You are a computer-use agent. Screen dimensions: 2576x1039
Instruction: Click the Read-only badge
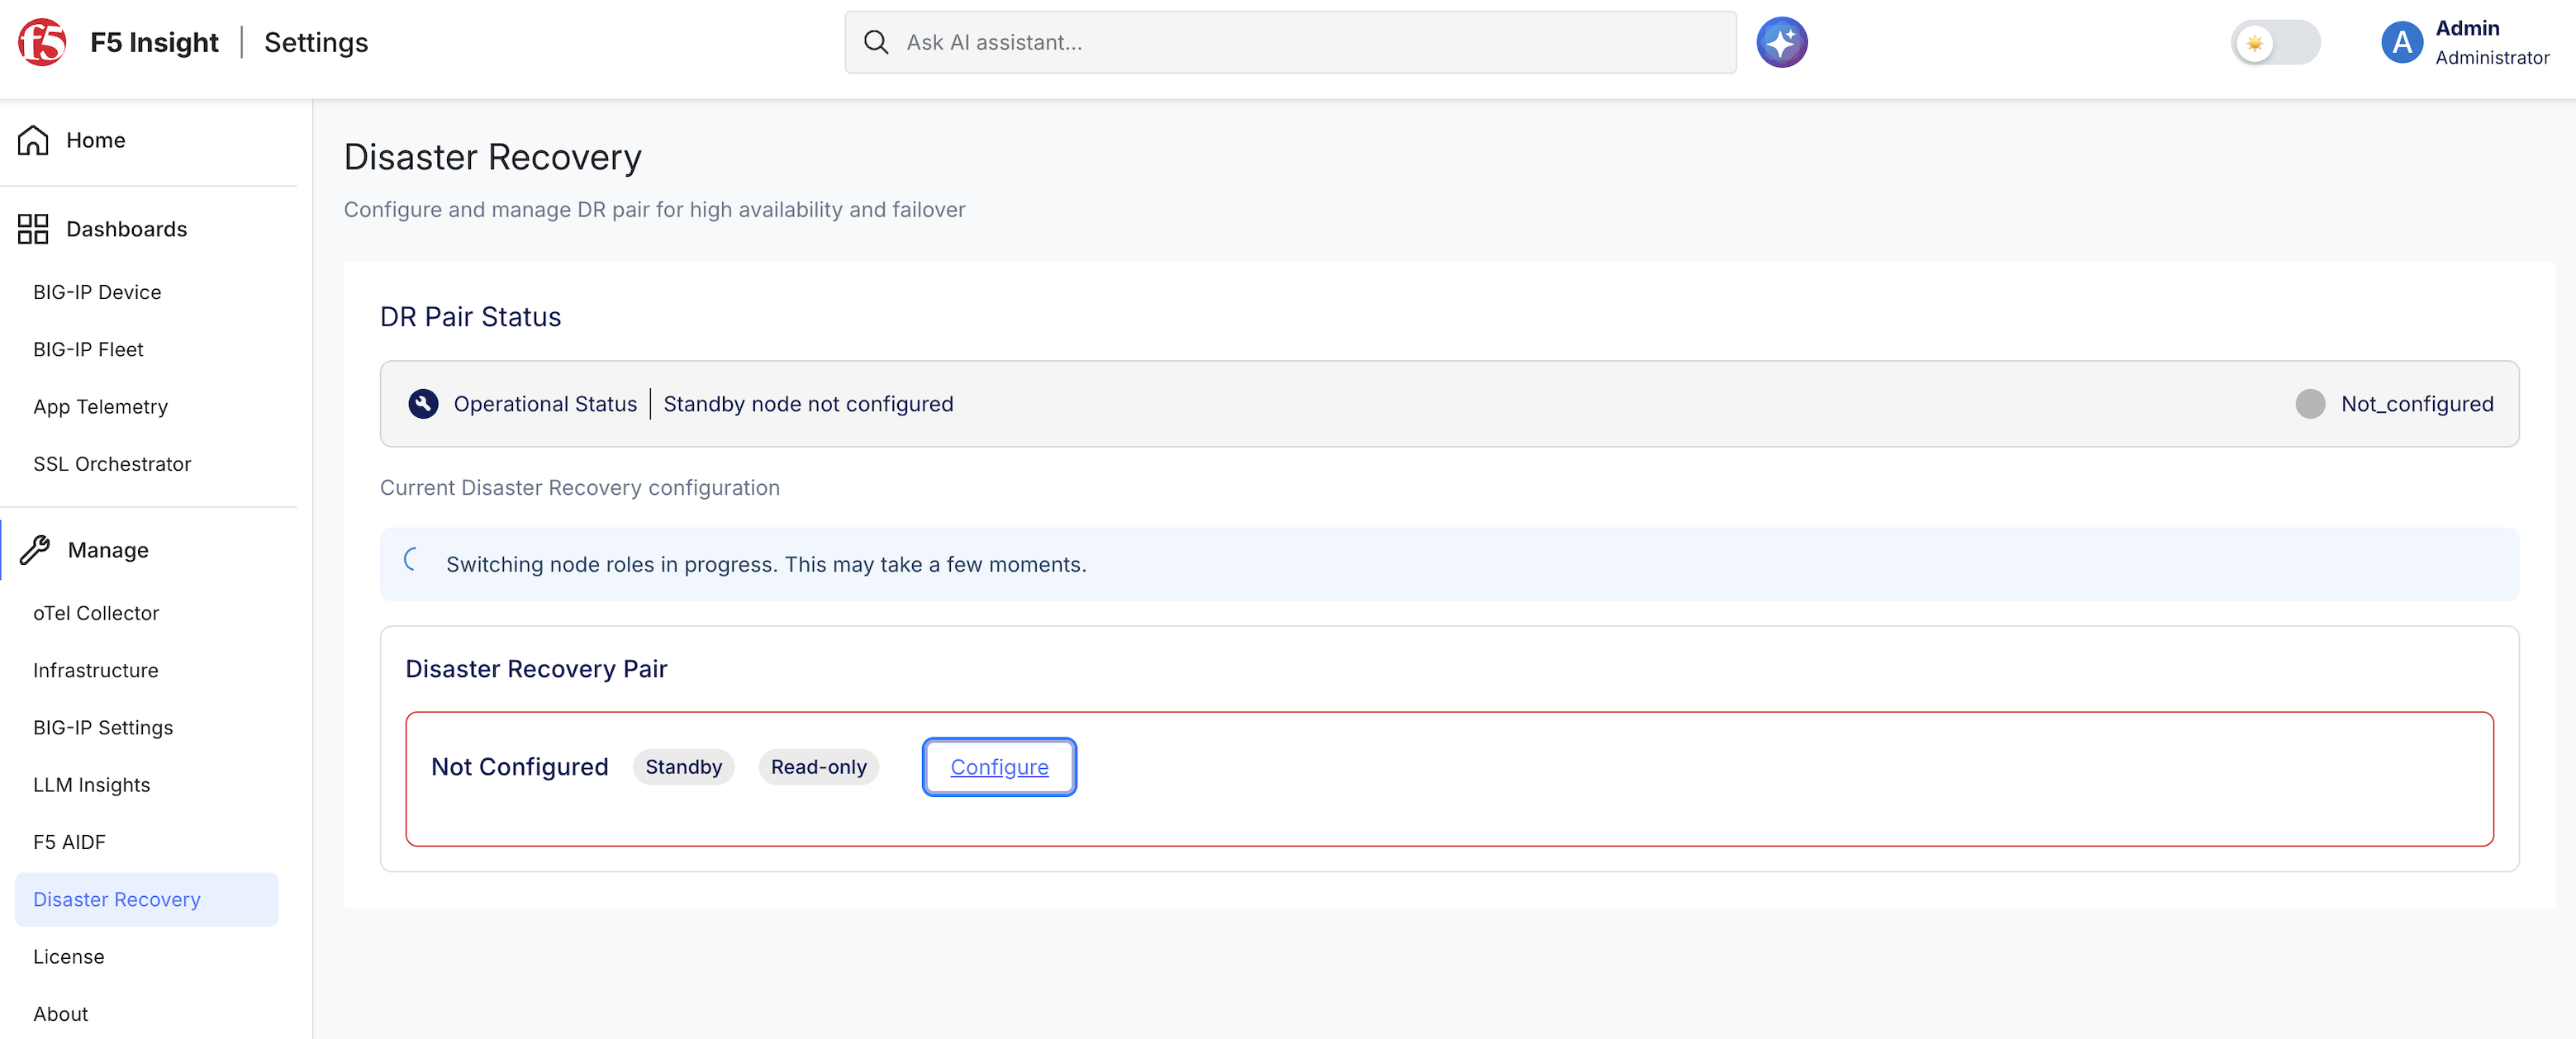[x=818, y=767]
